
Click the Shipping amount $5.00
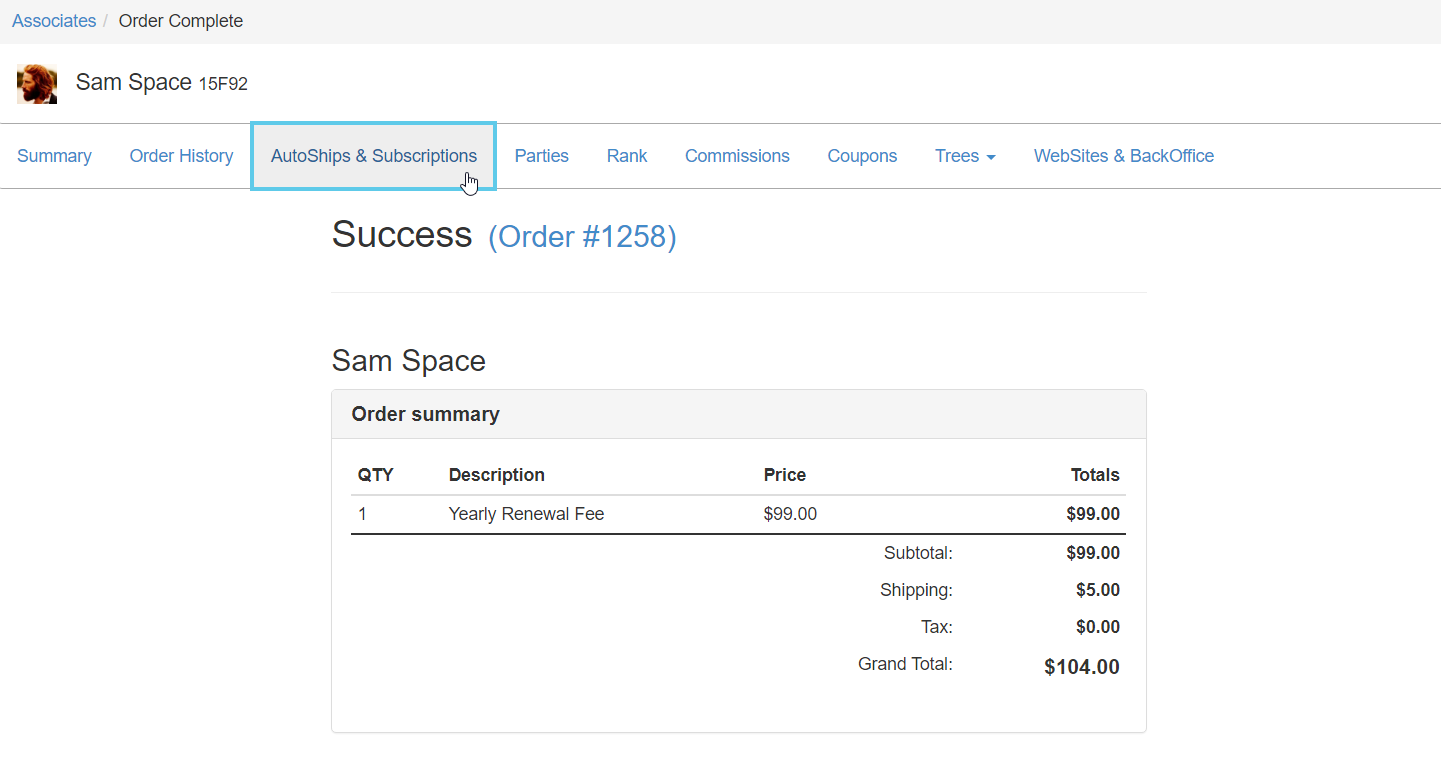[1097, 590]
